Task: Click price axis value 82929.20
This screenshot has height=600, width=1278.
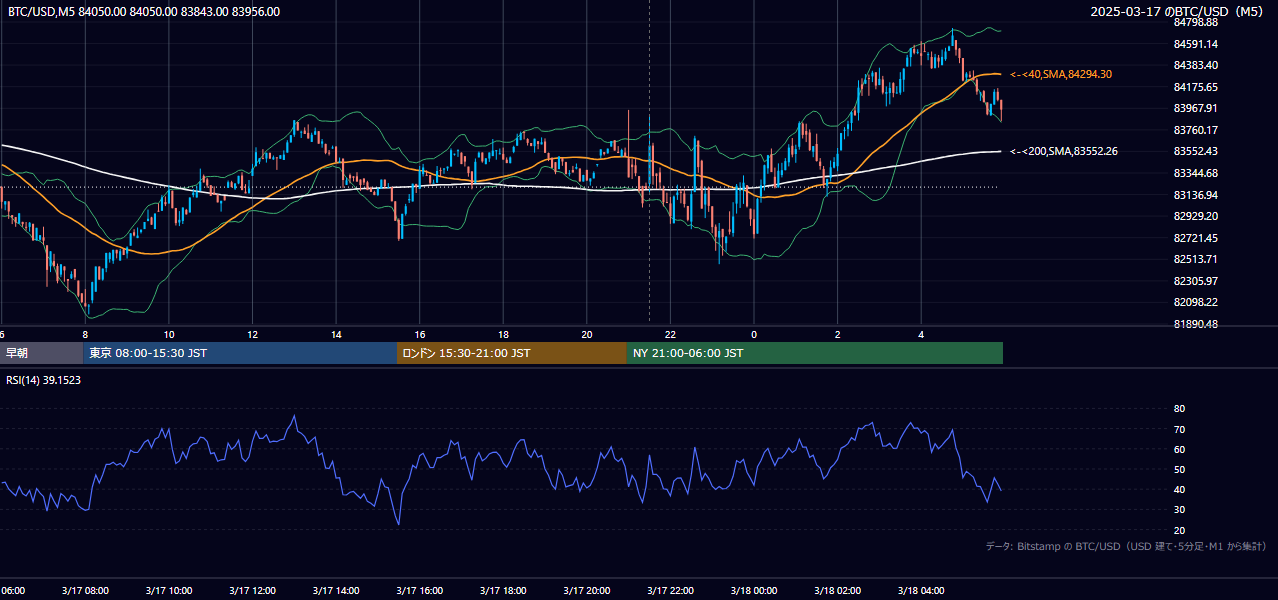Action: (1196, 216)
